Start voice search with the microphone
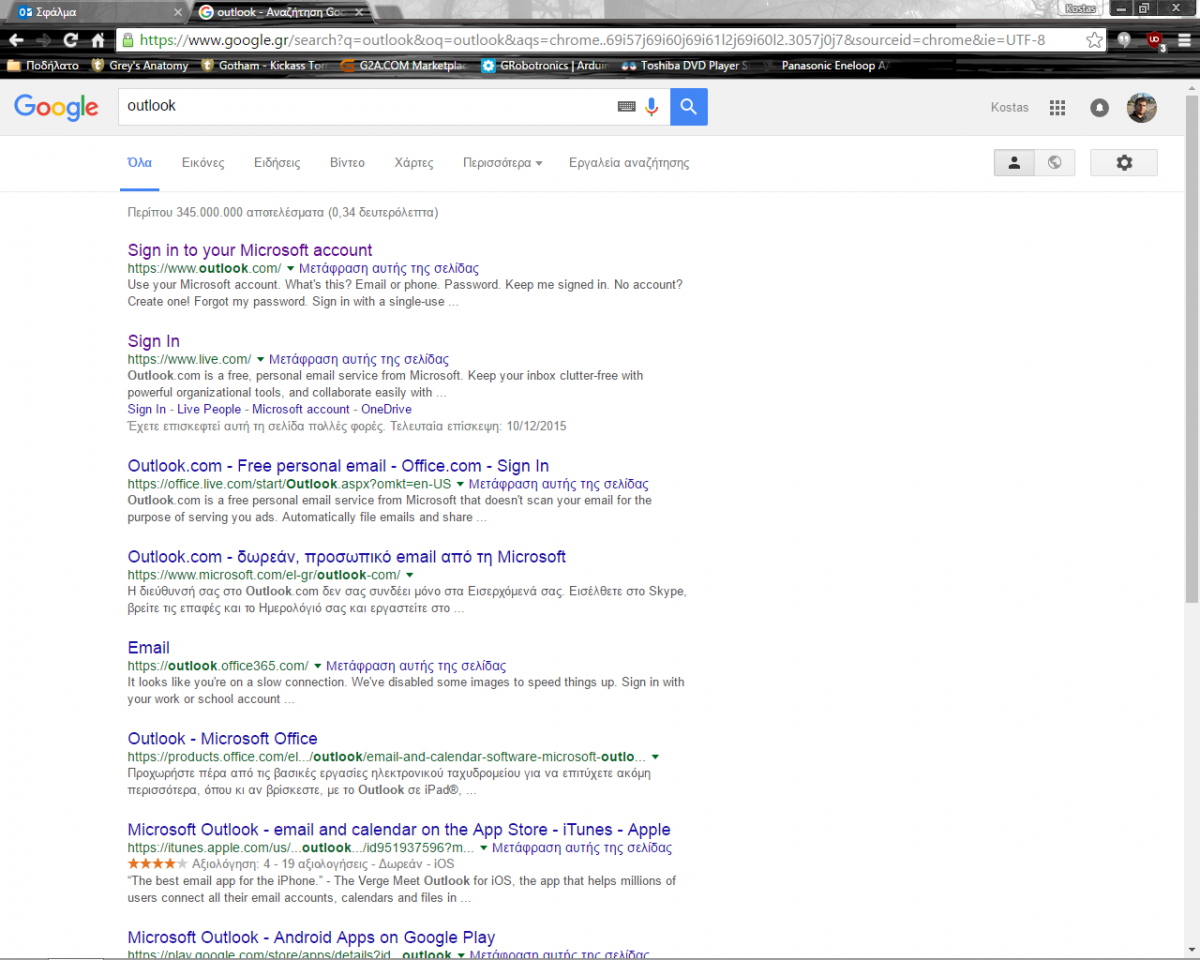This screenshot has height=960, width=1200. pos(652,106)
